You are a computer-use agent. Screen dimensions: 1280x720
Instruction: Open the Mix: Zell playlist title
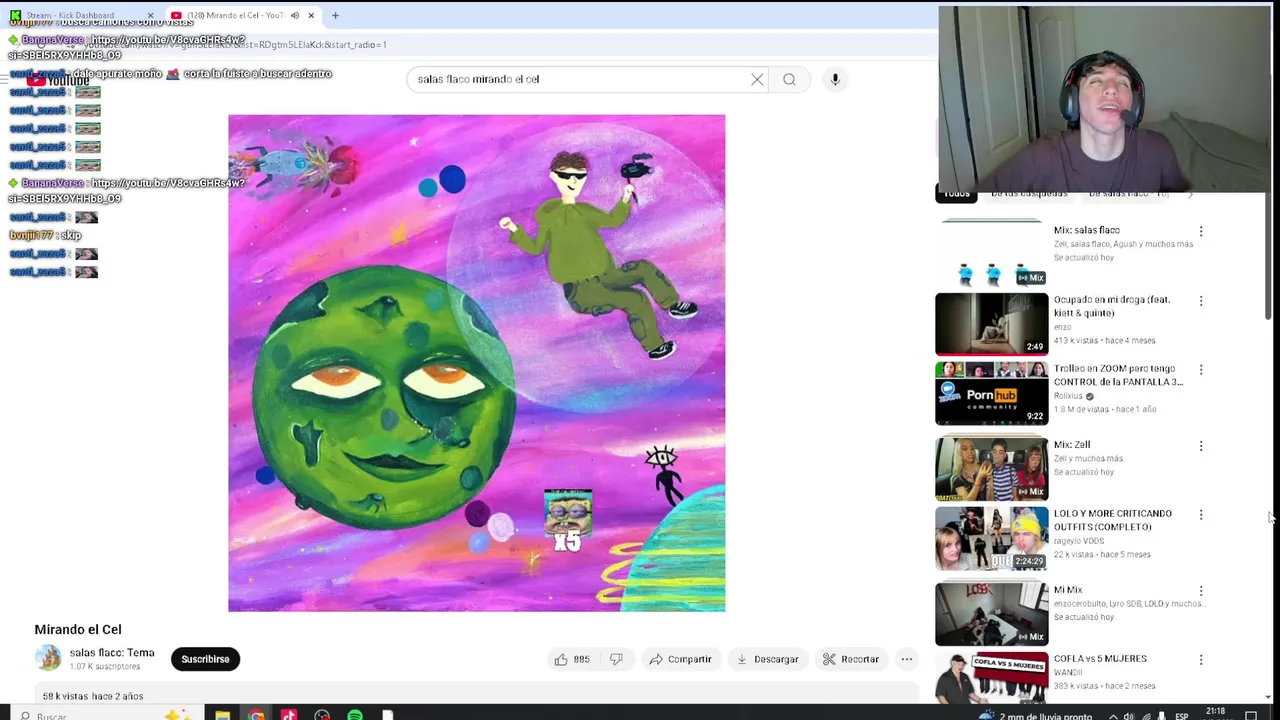pyautogui.click(x=1072, y=444)
